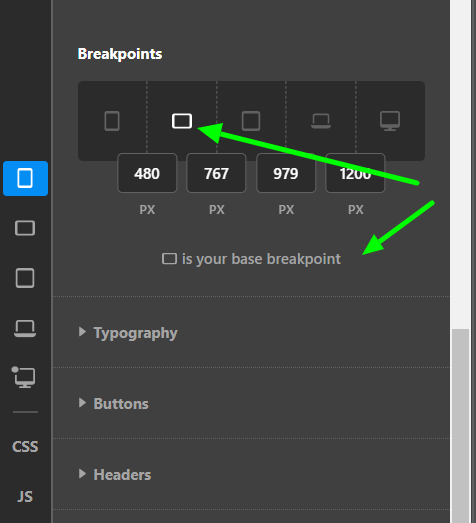This screenshot has height=523, width=476.
Task: Select the laptop view icon in sidebar
Action: tap(25, 328)
